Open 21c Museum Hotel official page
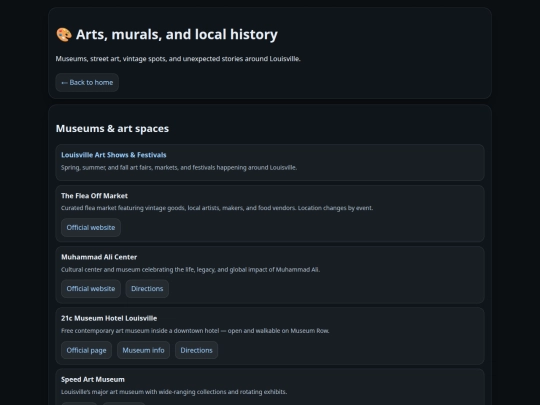Viewport: 540px width, 405px height. 86,350
